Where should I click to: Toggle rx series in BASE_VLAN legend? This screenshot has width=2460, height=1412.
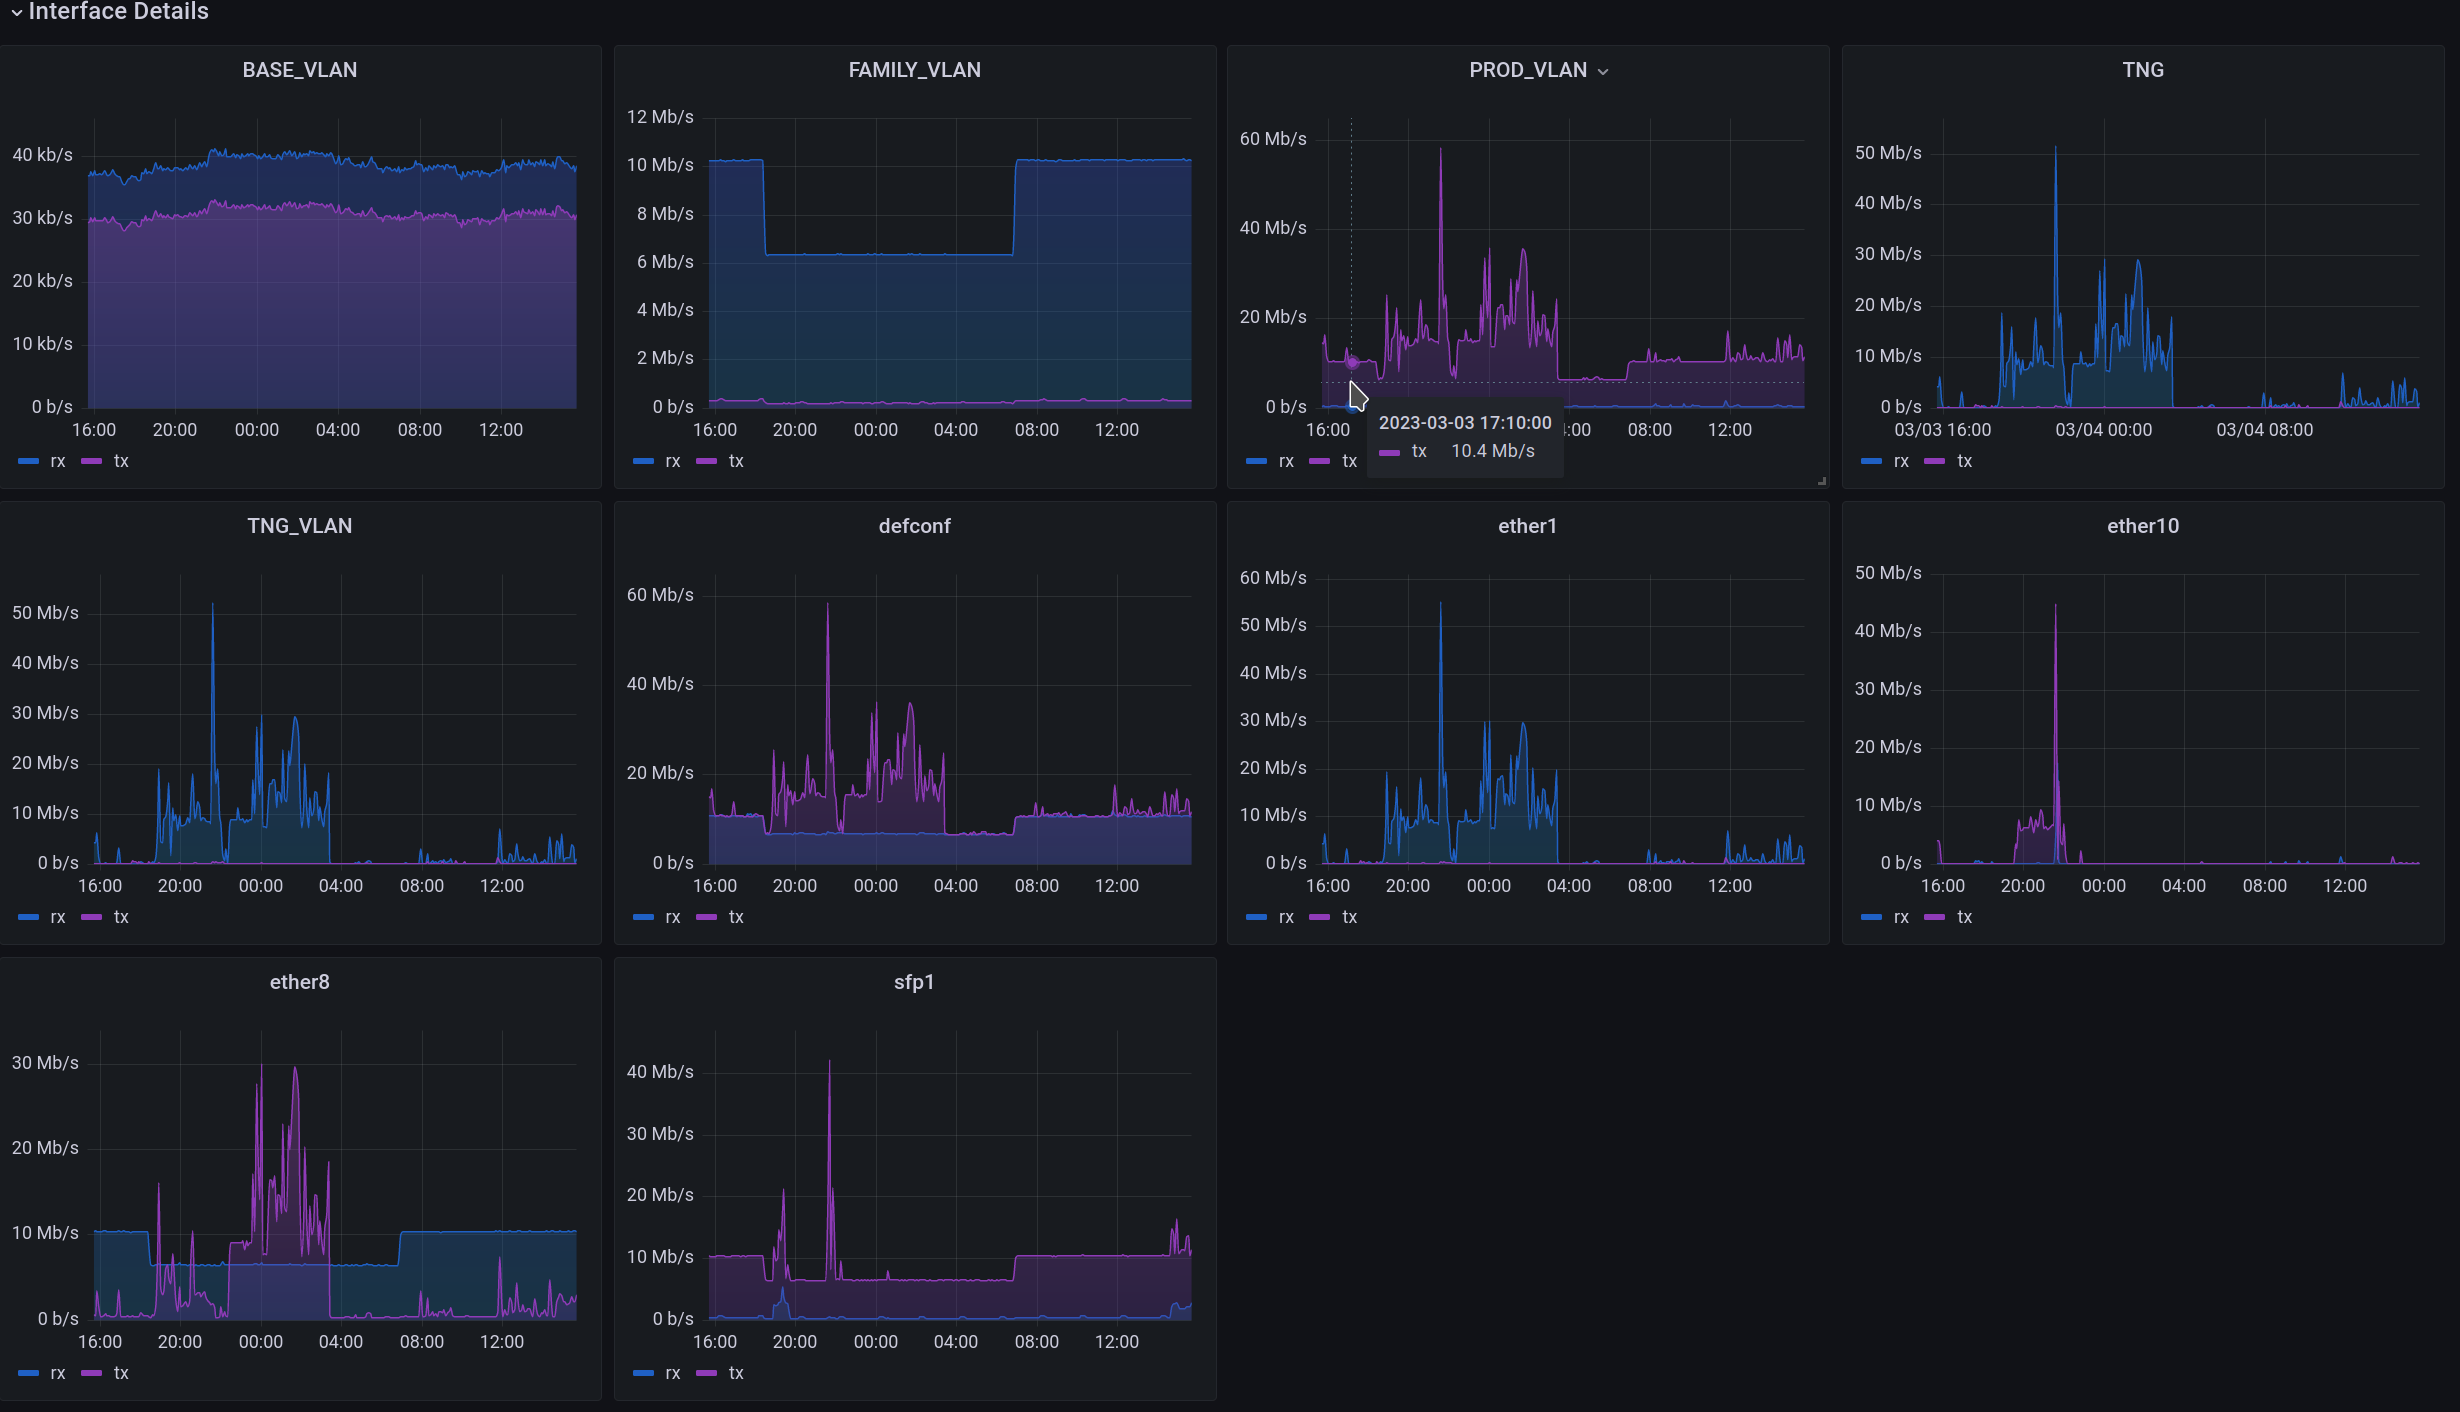point(57,461)
